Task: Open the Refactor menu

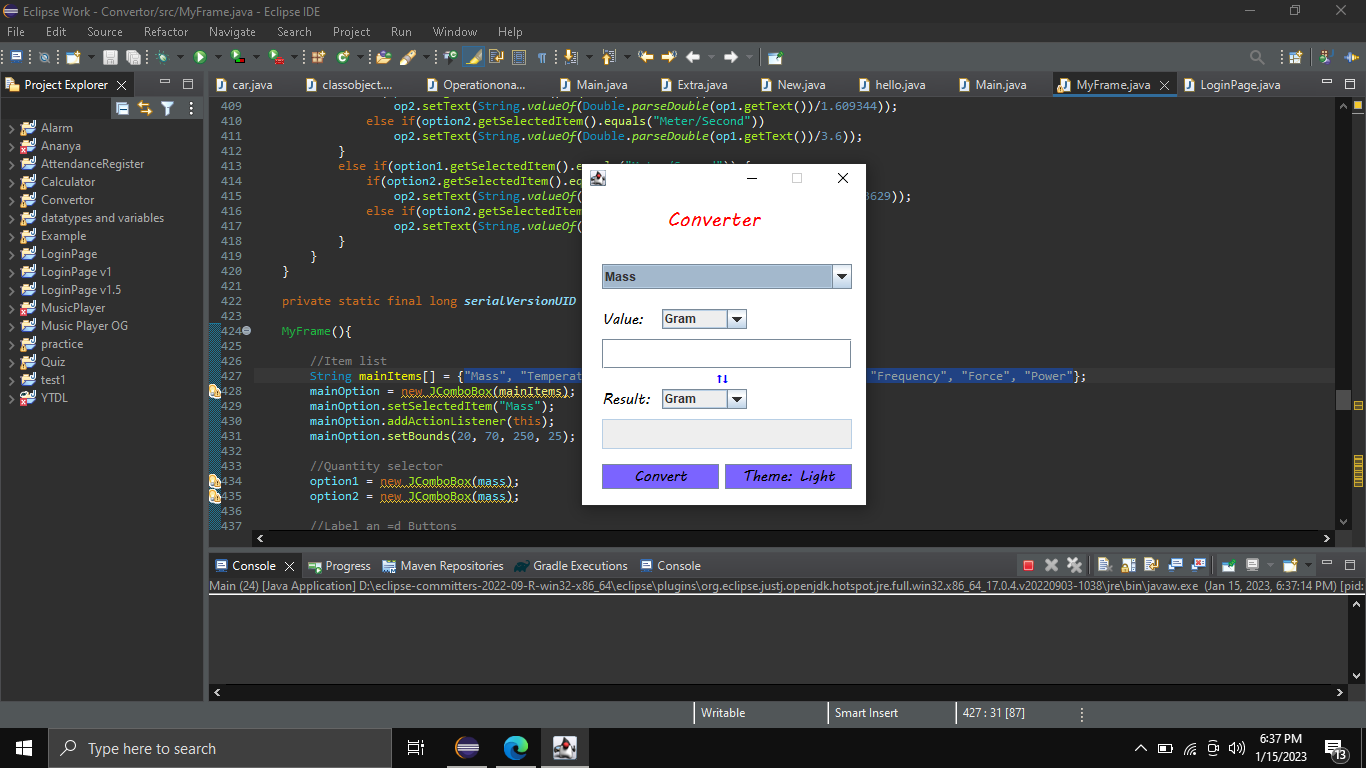Action: point(165,31)
